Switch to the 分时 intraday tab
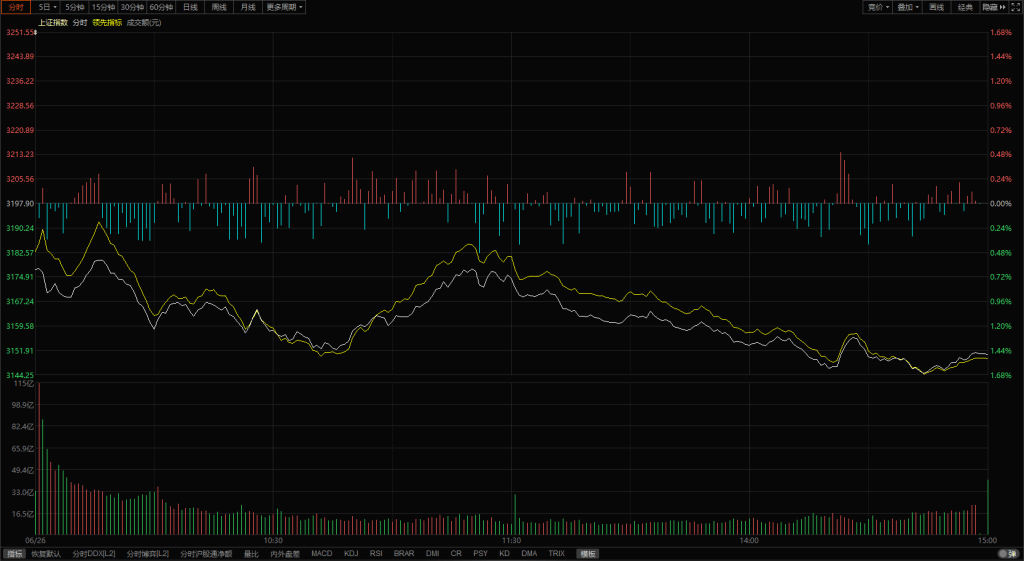The image size is (1024, 561). point(16,7)
